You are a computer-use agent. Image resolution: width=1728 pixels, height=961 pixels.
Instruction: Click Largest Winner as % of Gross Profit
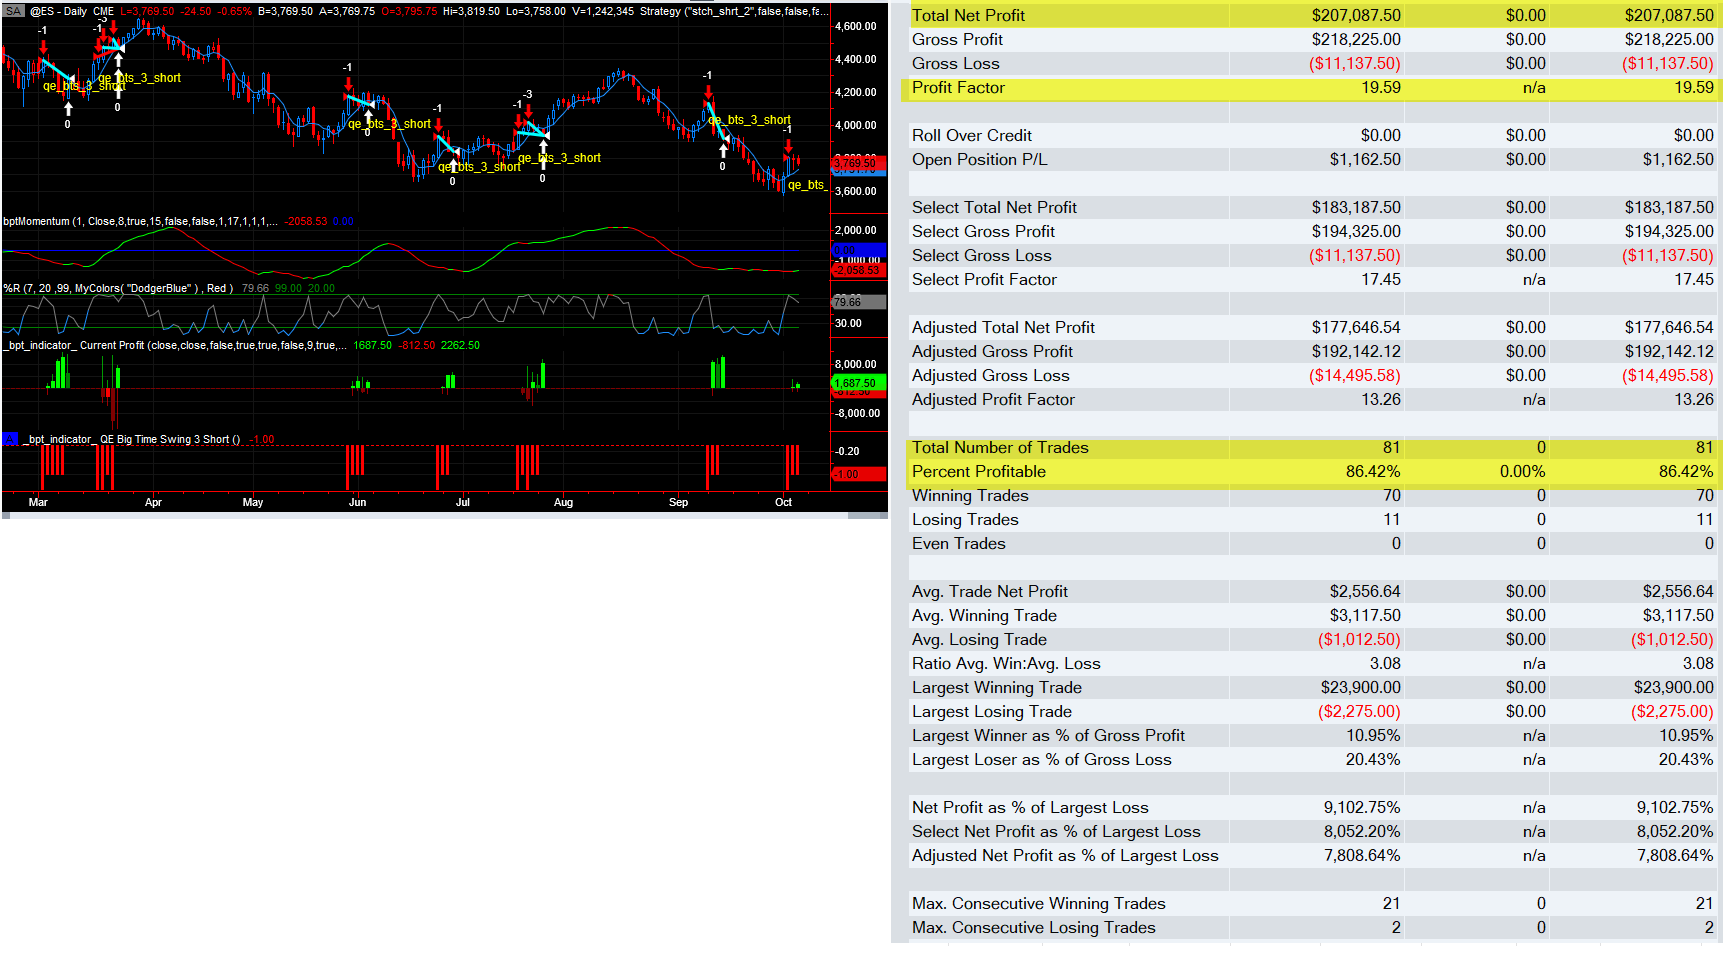click(x=1048, y=735)
